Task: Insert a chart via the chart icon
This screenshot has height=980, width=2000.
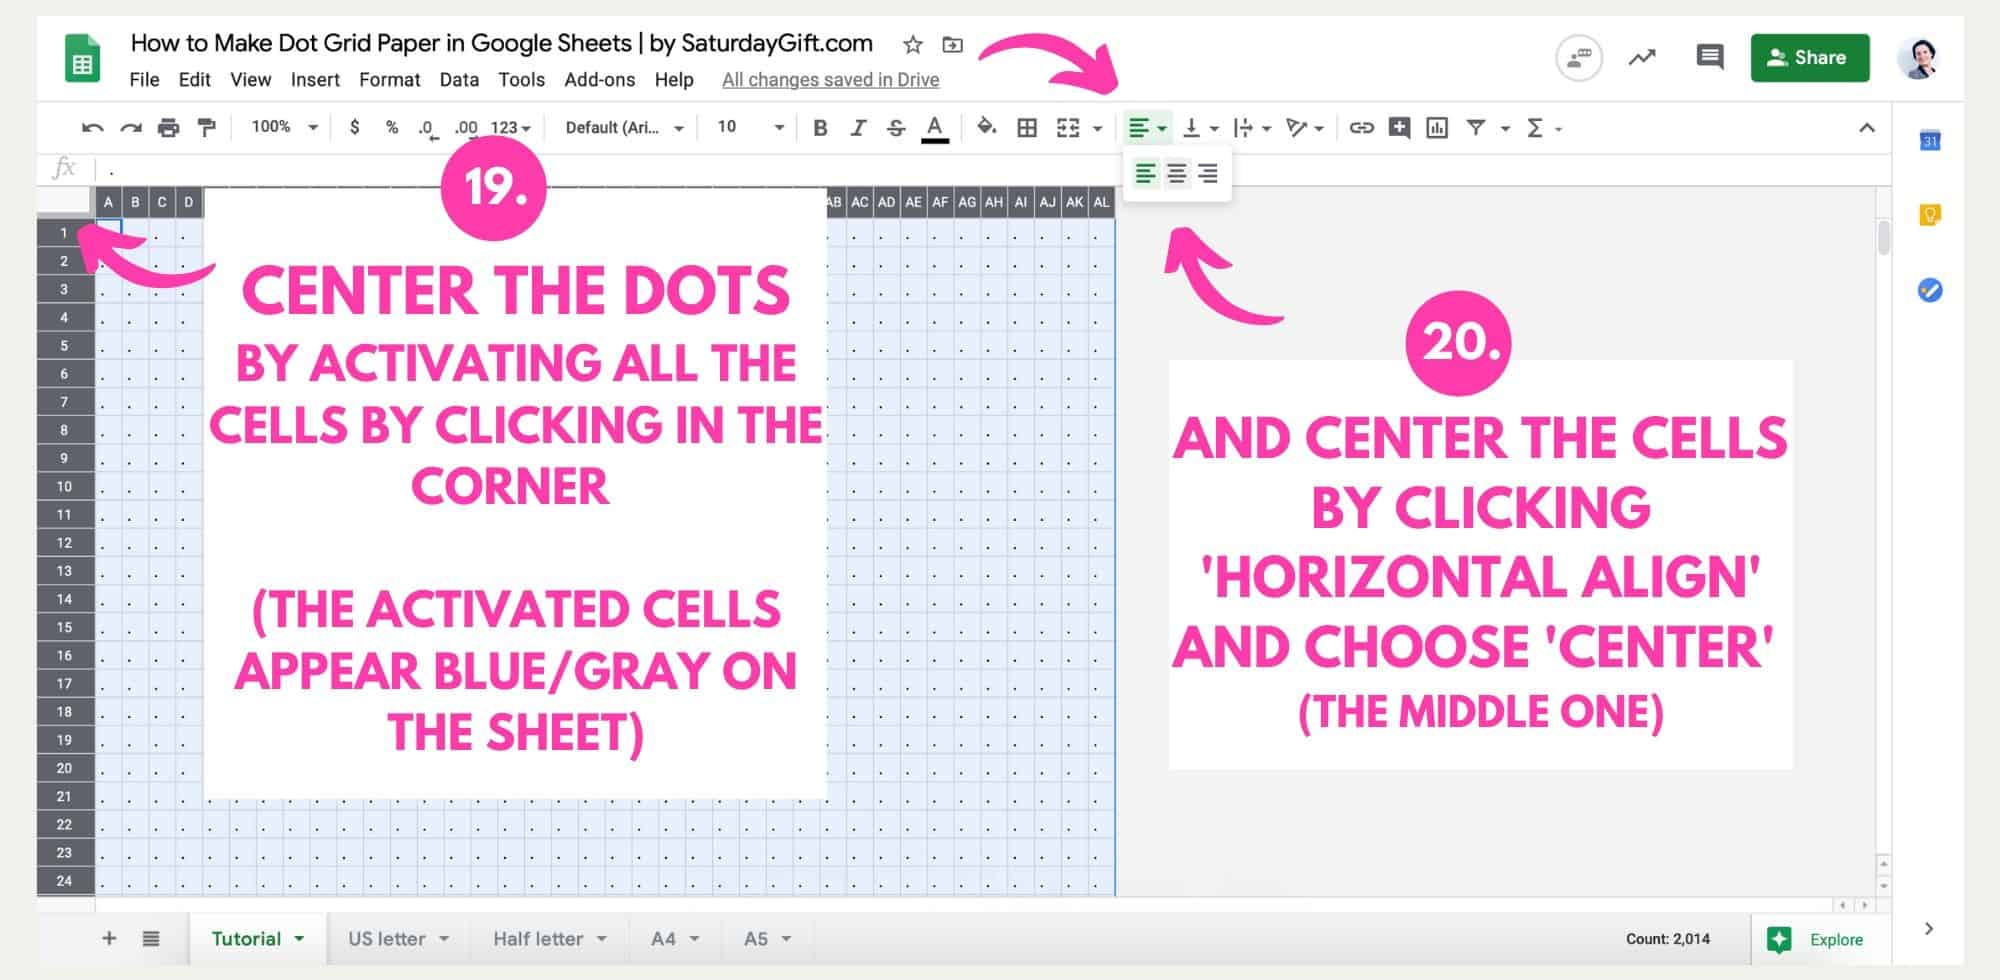Action: (x=1438, y=128)
